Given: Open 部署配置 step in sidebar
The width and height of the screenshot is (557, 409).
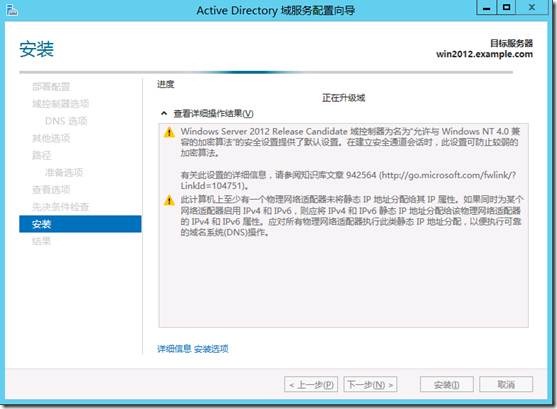Looking at the screenshot, I should 51,87.
